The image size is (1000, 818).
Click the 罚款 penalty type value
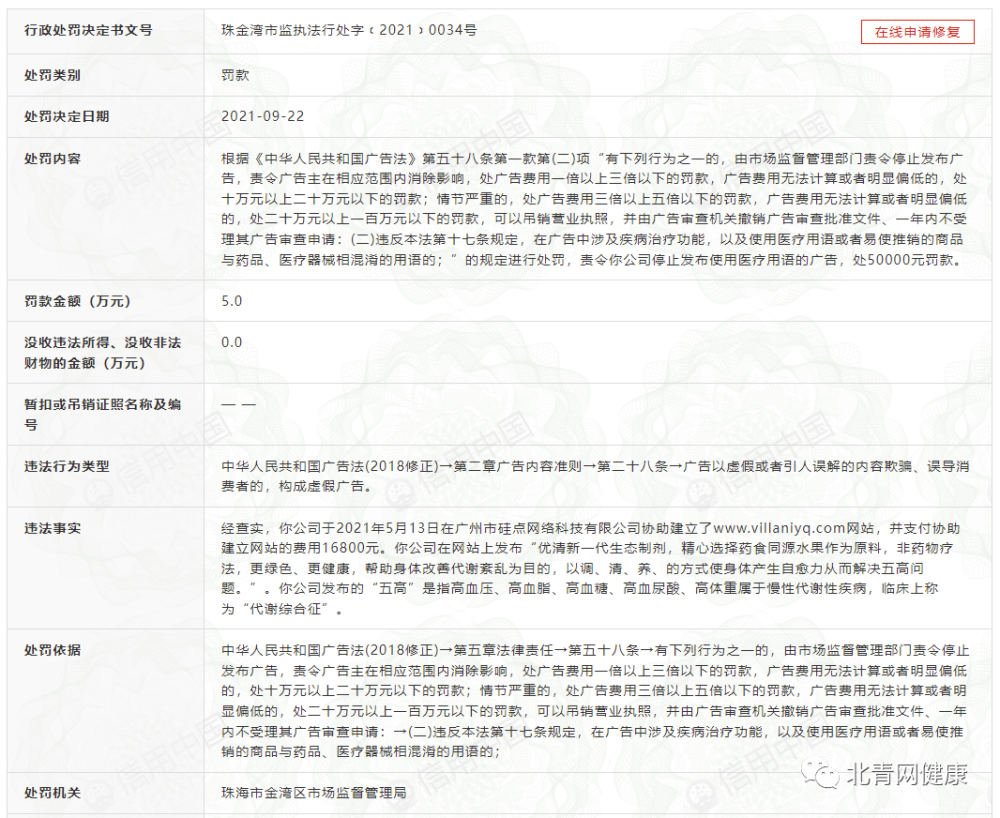(235, 75)
